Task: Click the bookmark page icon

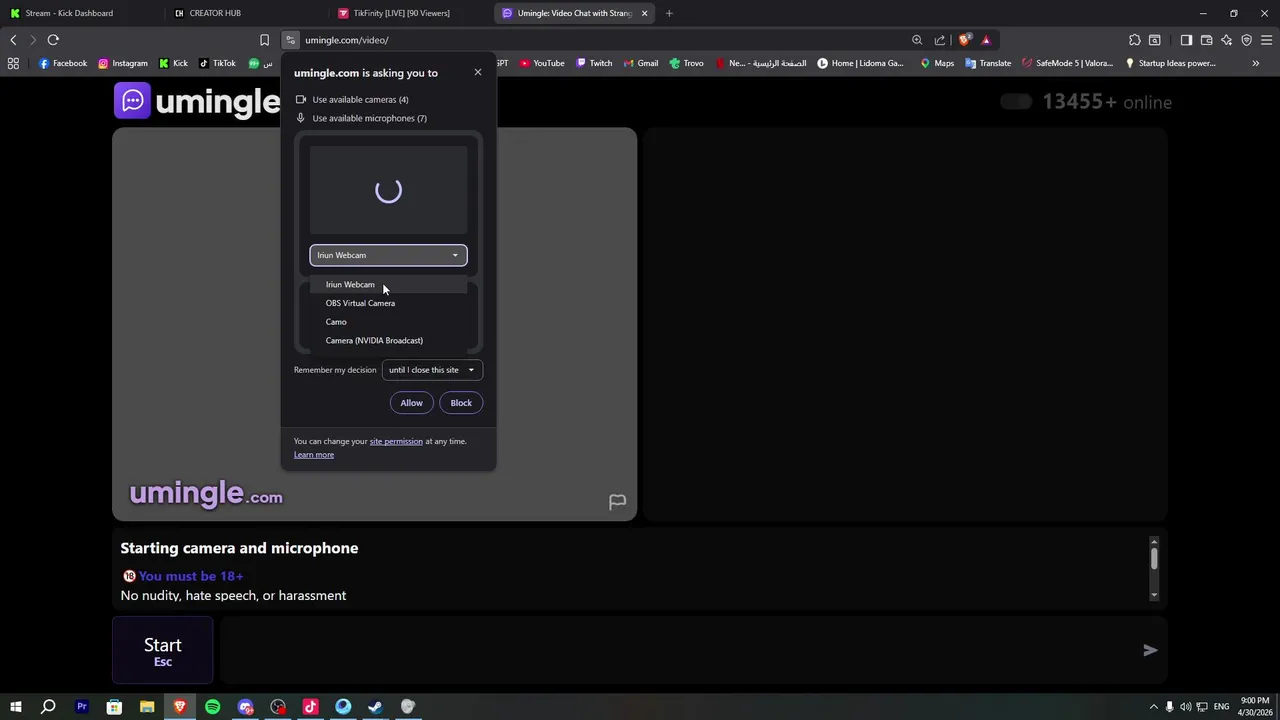Action: click(x=264, y=40)
